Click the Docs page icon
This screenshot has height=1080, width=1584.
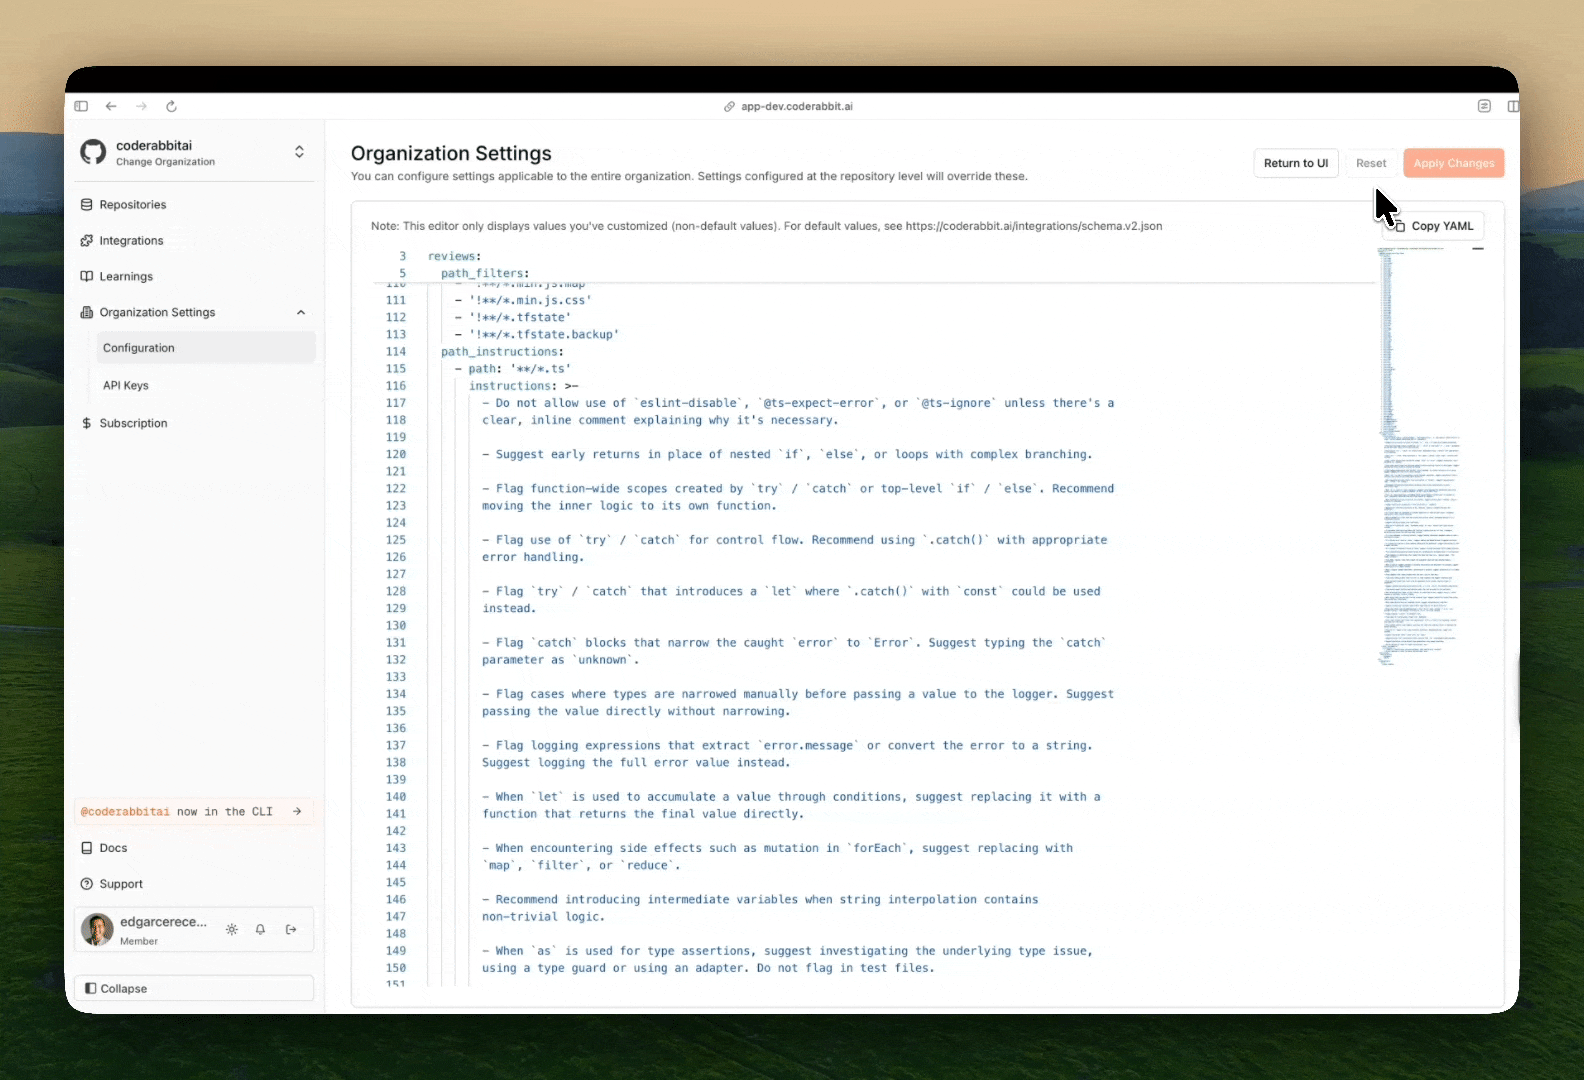point(87,848)
